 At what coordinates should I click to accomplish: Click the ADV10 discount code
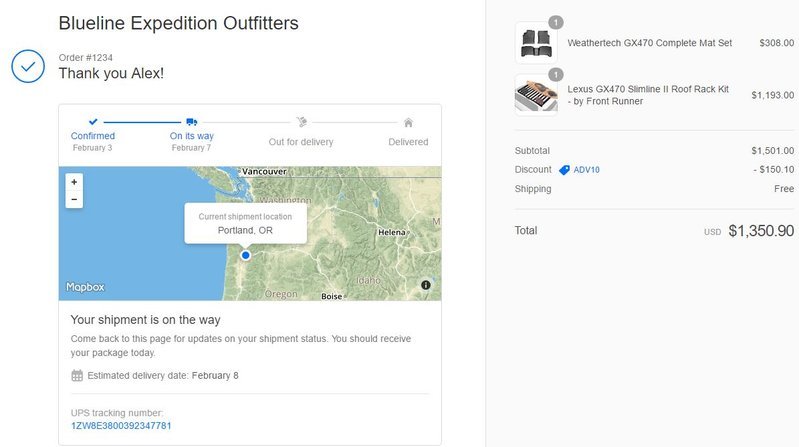tap(587, 170)
